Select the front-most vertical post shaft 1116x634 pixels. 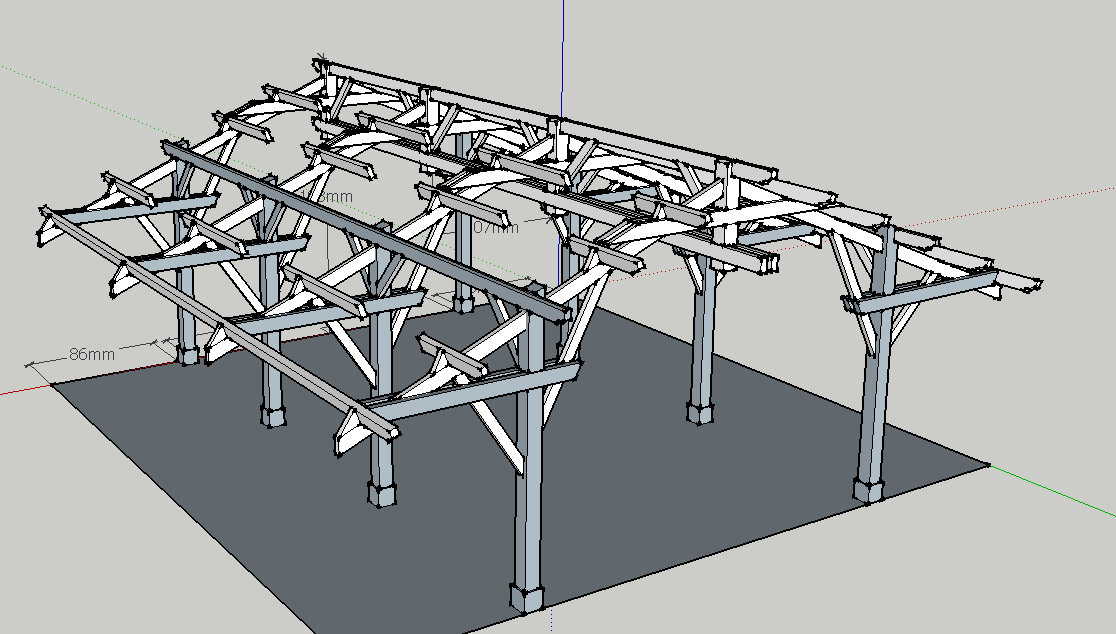point(528,480)
